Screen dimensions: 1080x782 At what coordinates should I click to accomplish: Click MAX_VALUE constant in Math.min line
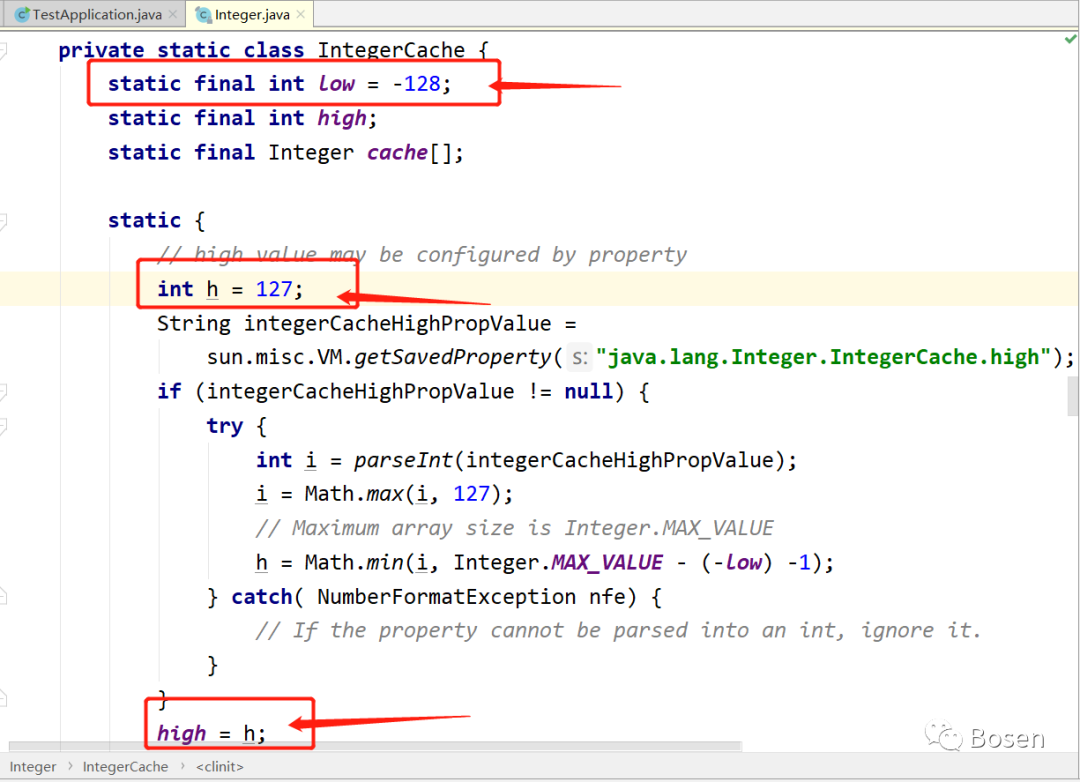(x=607, y=563)
